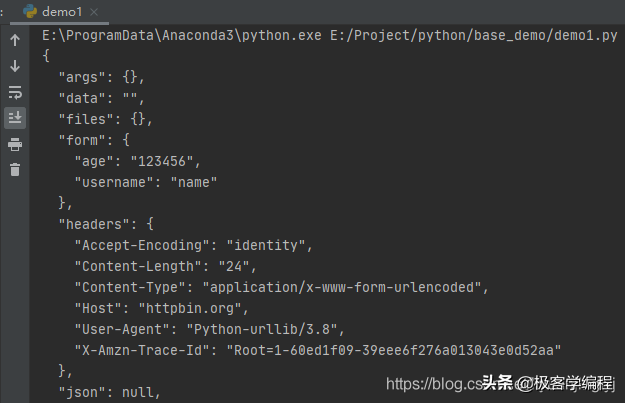The height and width of the screenshot is (403, 625).
Task: Click the python.exe path in the first line
Action: coord(182,35)
